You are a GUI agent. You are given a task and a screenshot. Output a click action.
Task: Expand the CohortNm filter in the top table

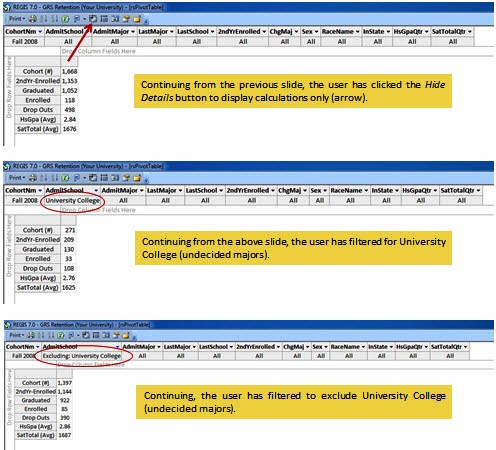40,32
